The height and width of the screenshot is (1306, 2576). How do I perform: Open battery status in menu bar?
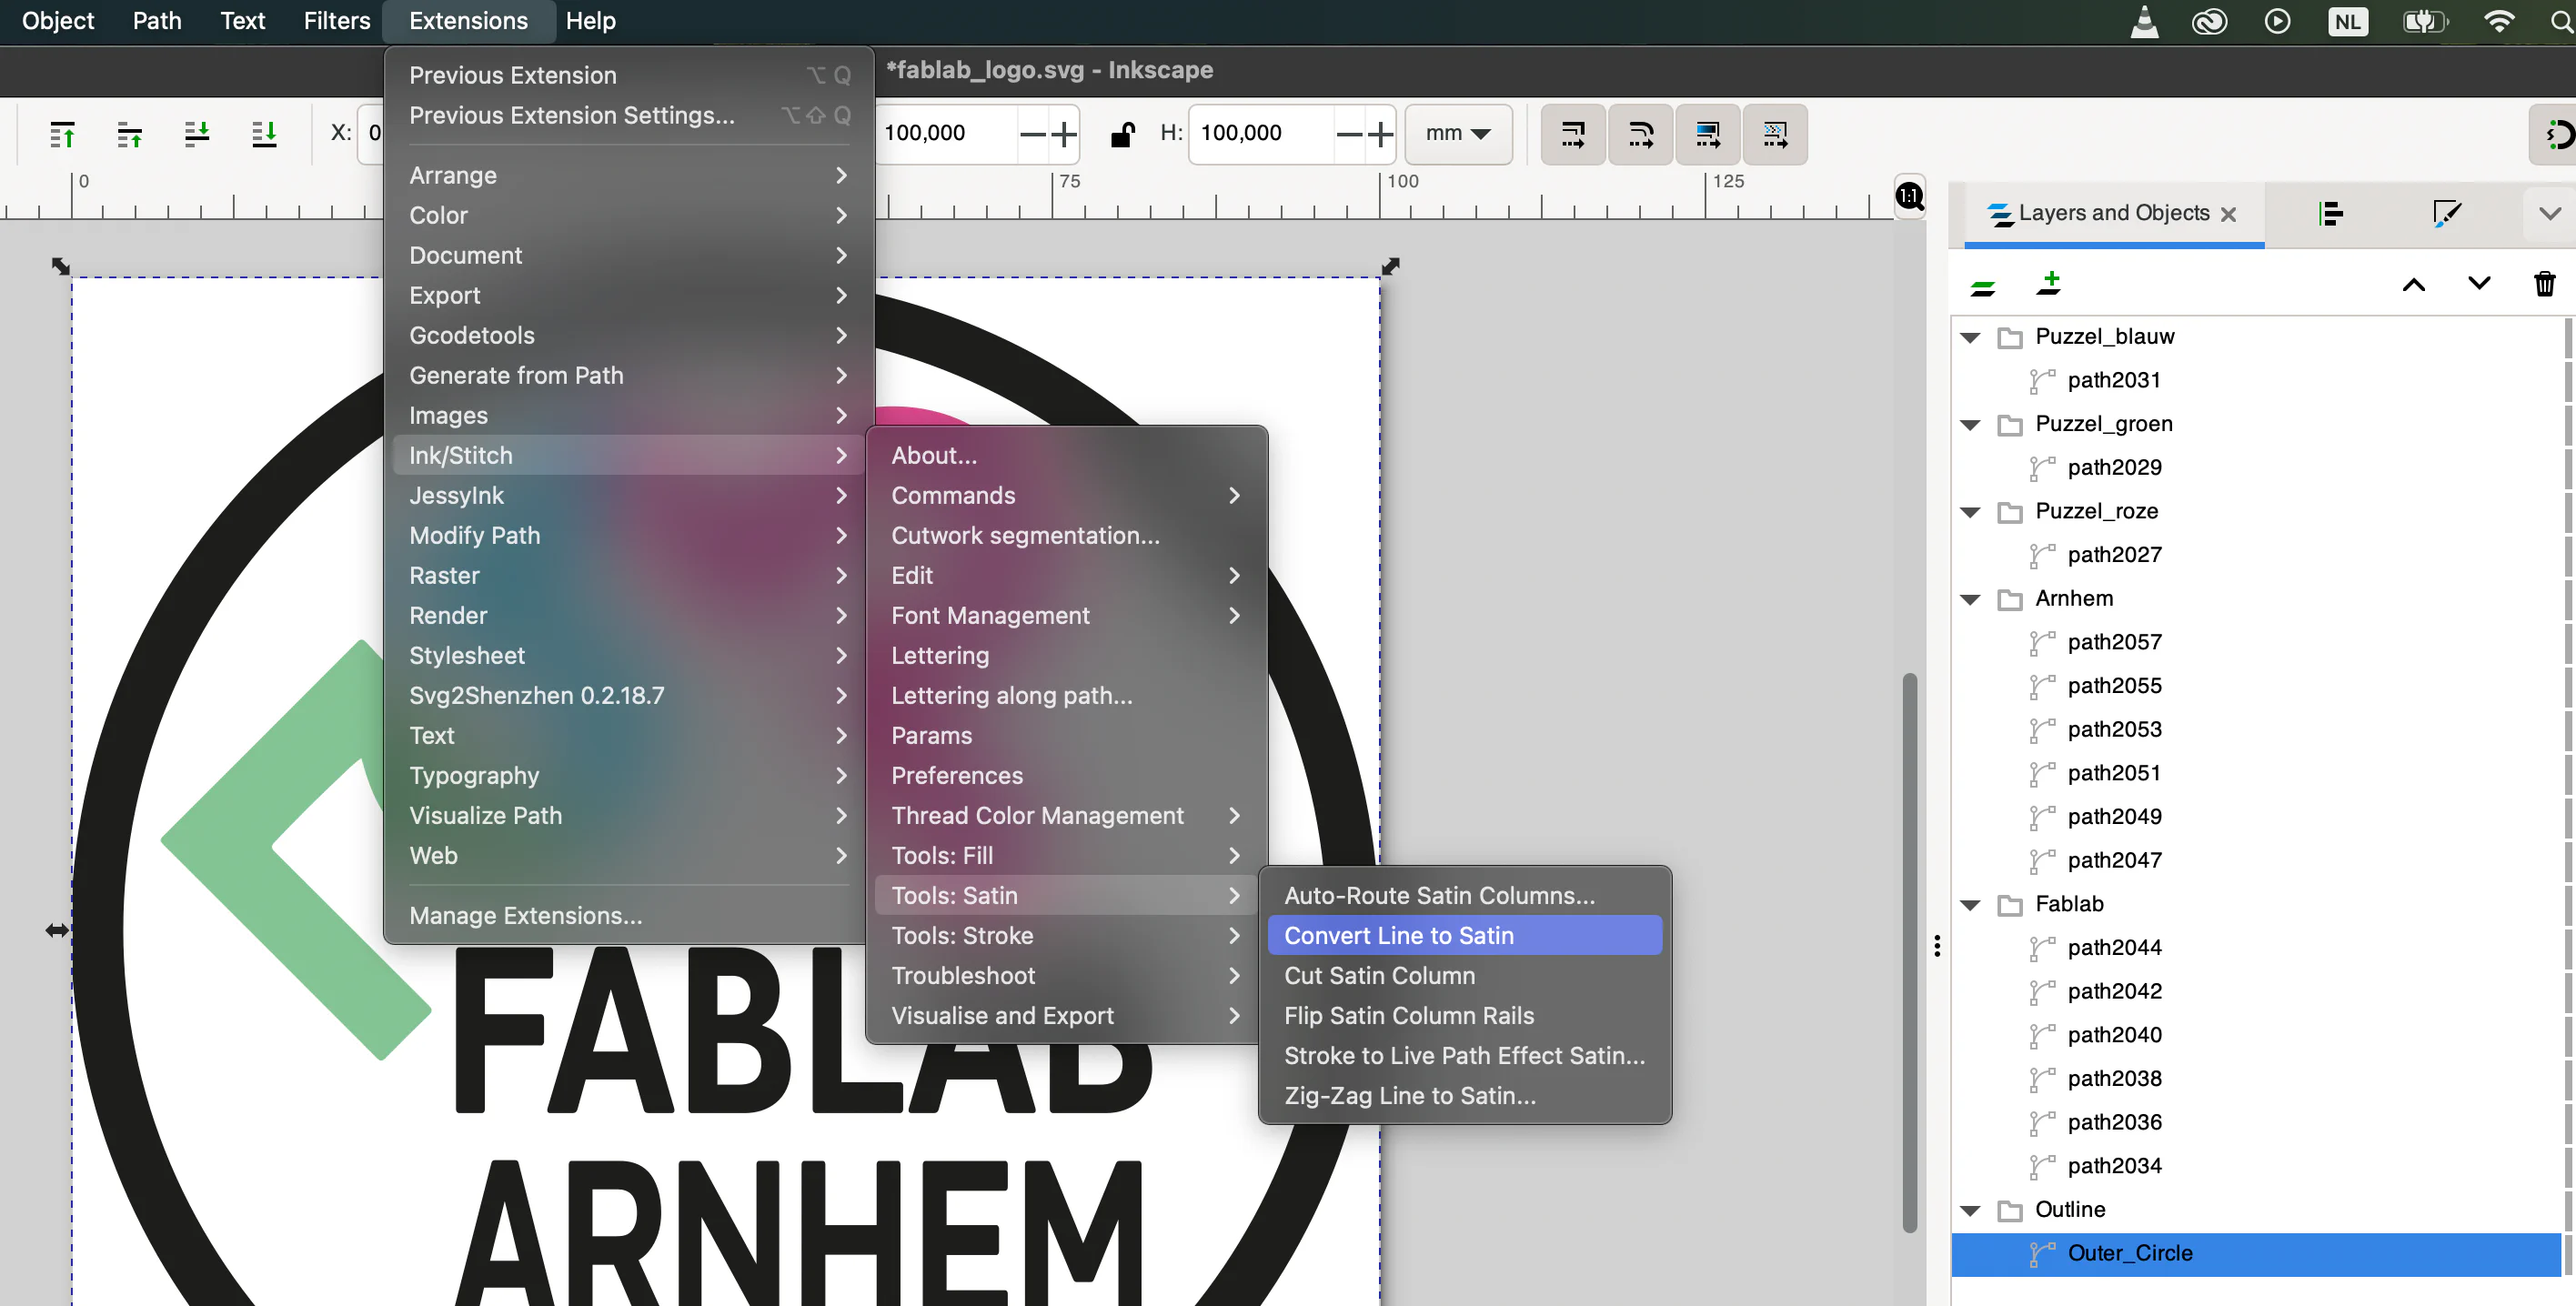(x=2424, y=21)
